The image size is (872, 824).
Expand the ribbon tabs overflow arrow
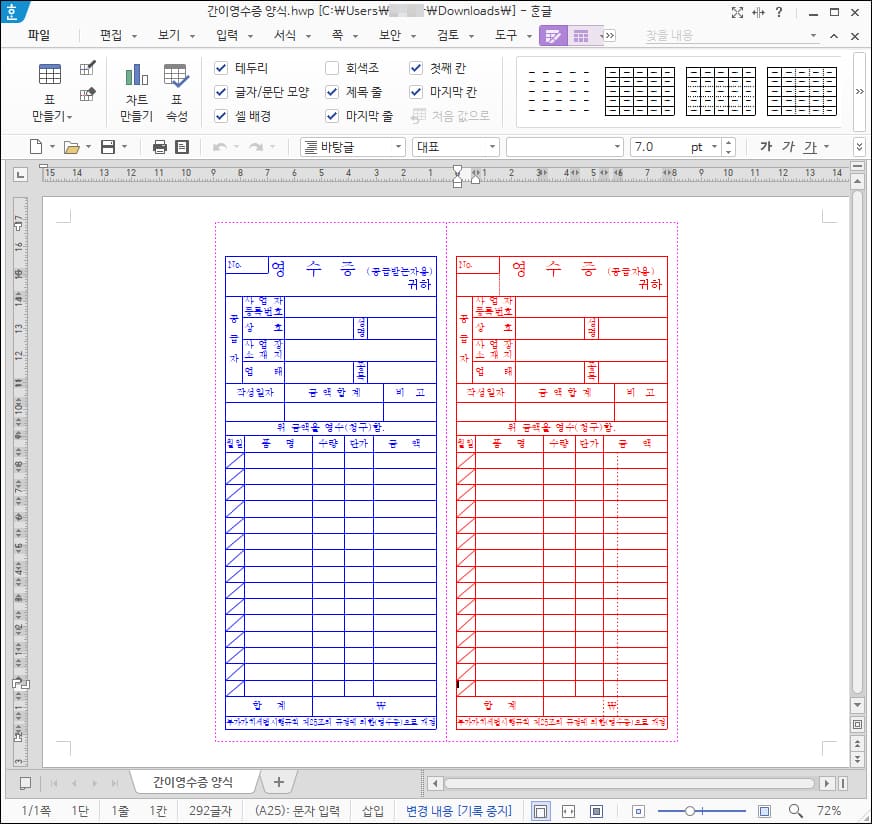610,36
